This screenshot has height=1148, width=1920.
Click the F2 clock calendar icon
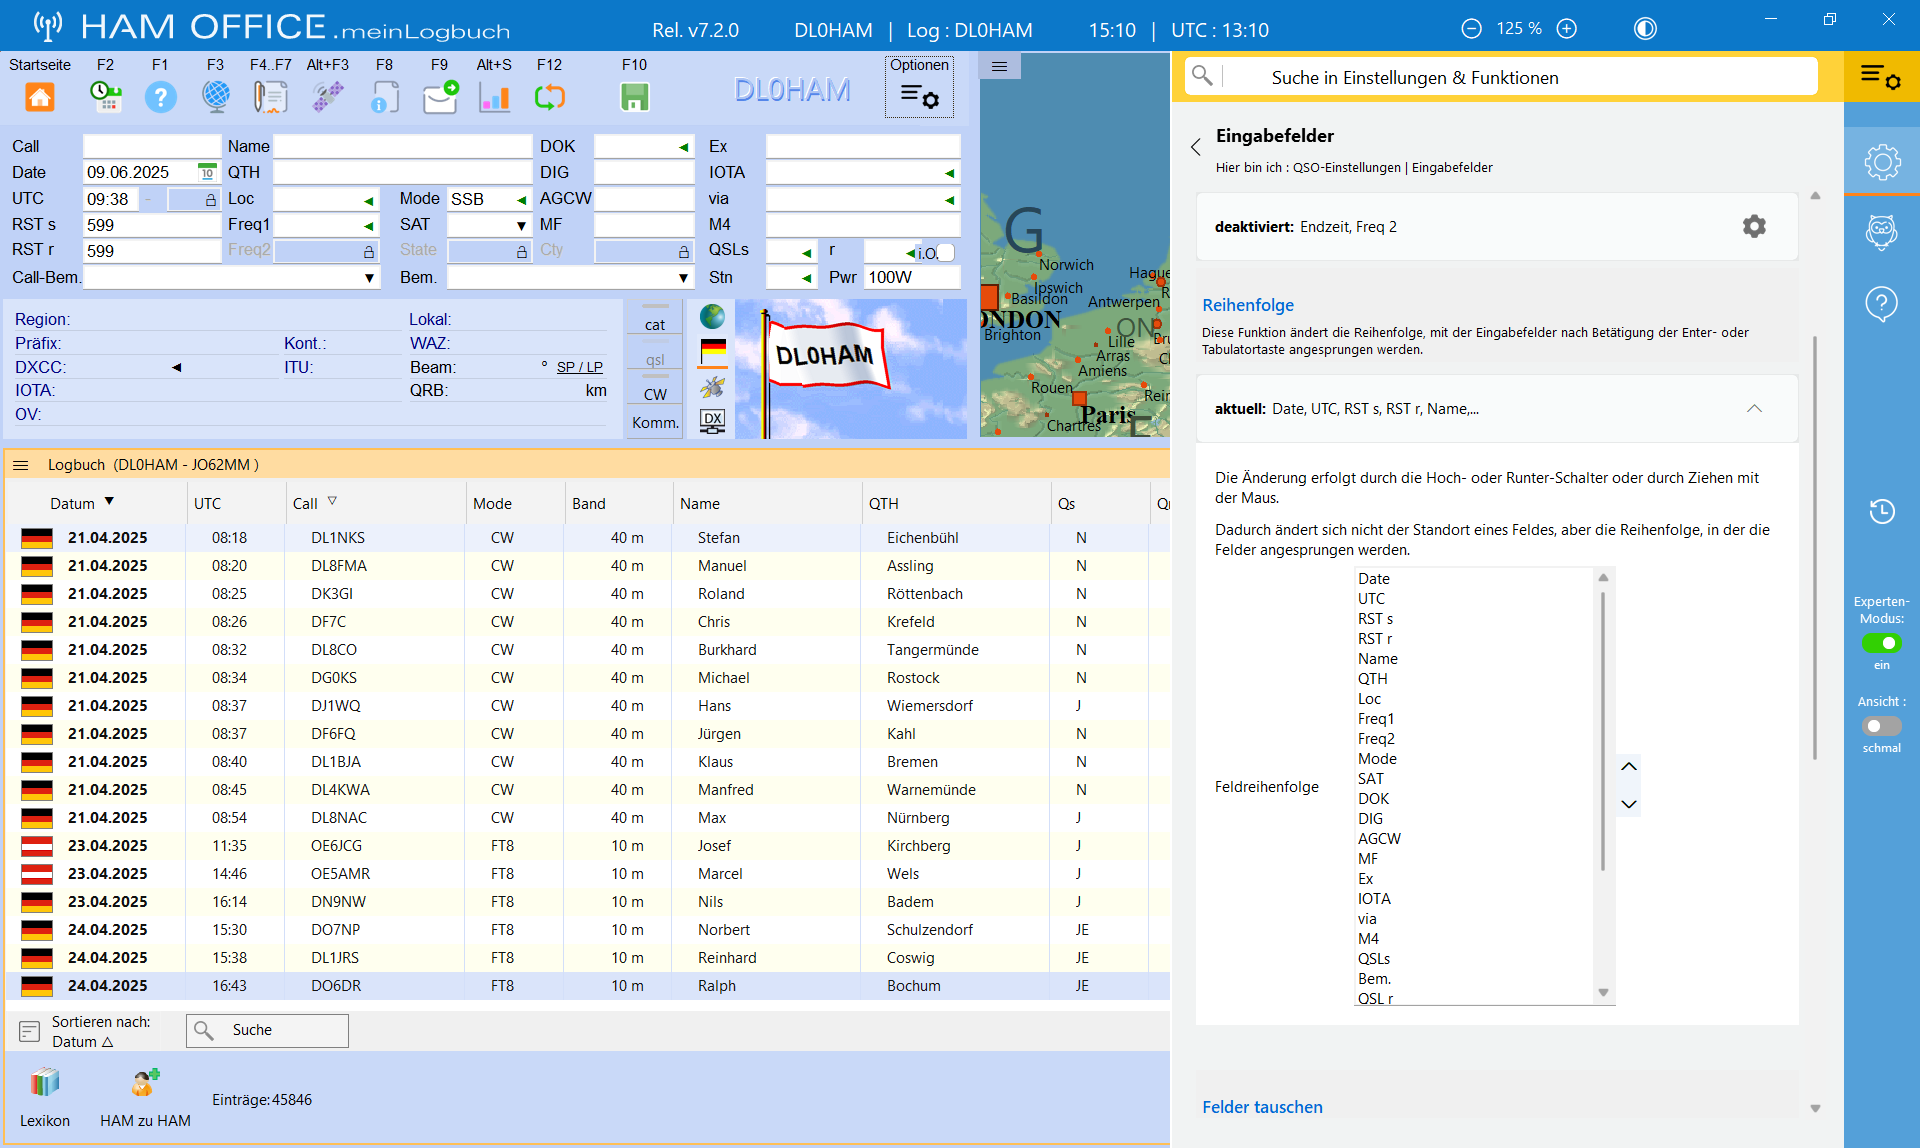tap(105, 97)
